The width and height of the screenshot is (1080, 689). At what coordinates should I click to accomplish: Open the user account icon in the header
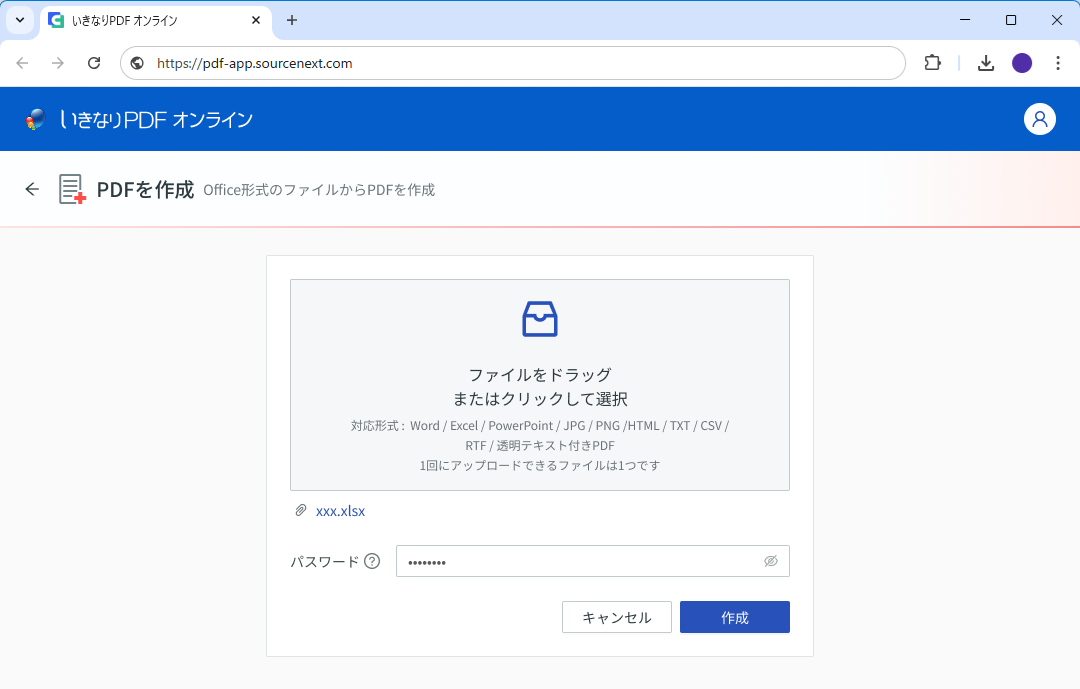point(1040,119)
